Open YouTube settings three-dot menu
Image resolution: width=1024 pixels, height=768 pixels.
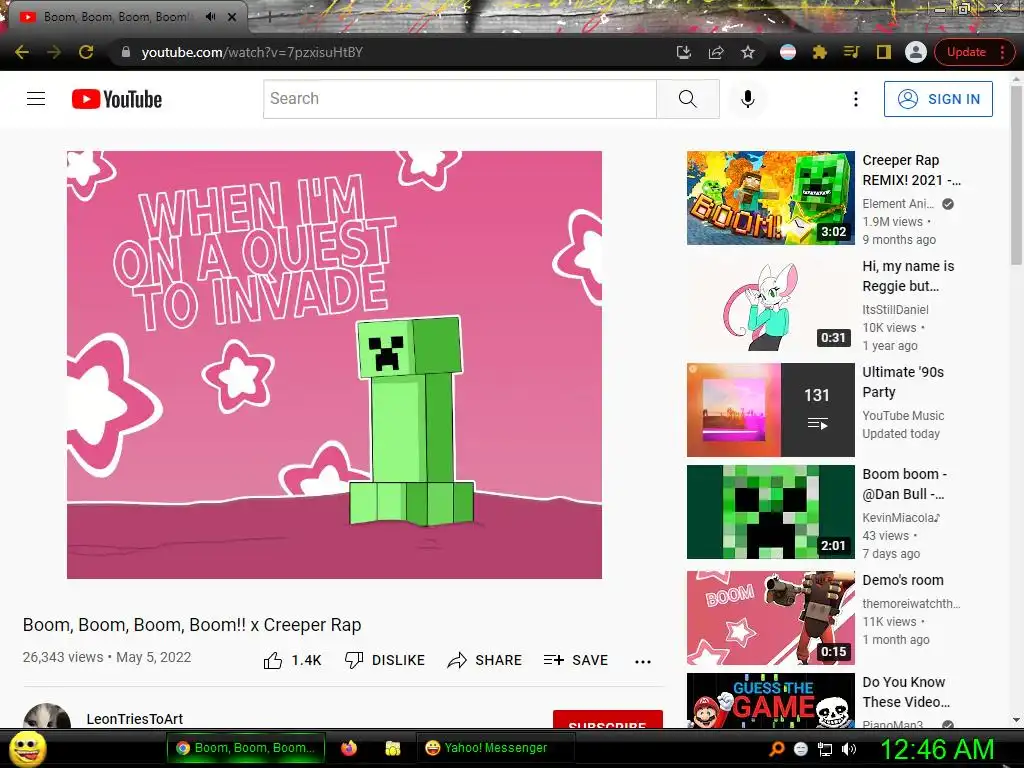[856, 99]
